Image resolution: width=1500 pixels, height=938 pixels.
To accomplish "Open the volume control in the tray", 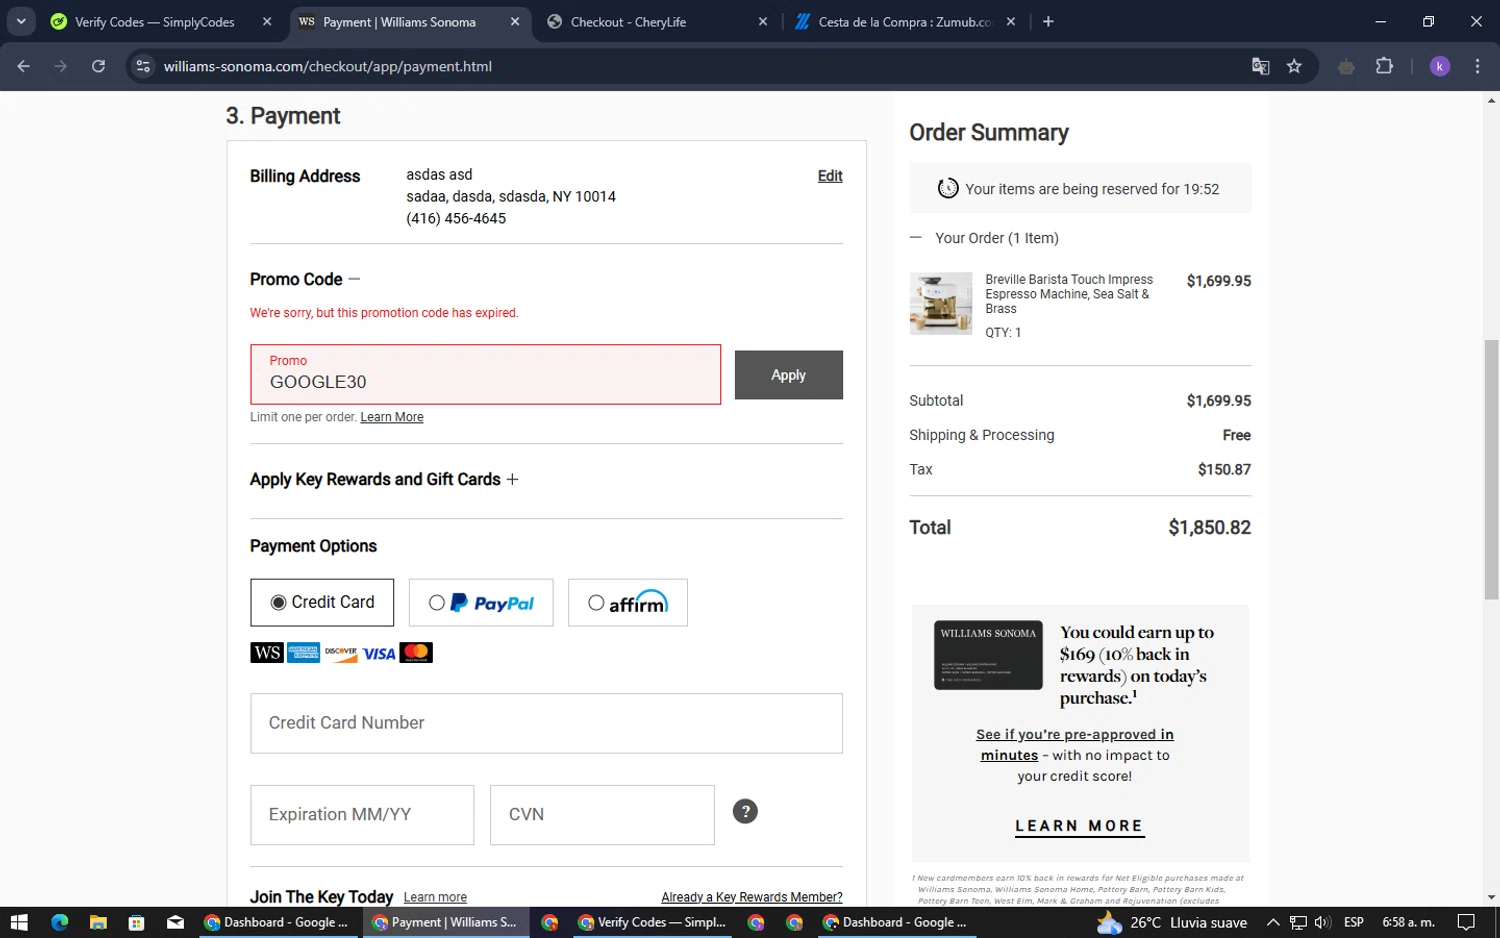I will [x=1322, y=922].
